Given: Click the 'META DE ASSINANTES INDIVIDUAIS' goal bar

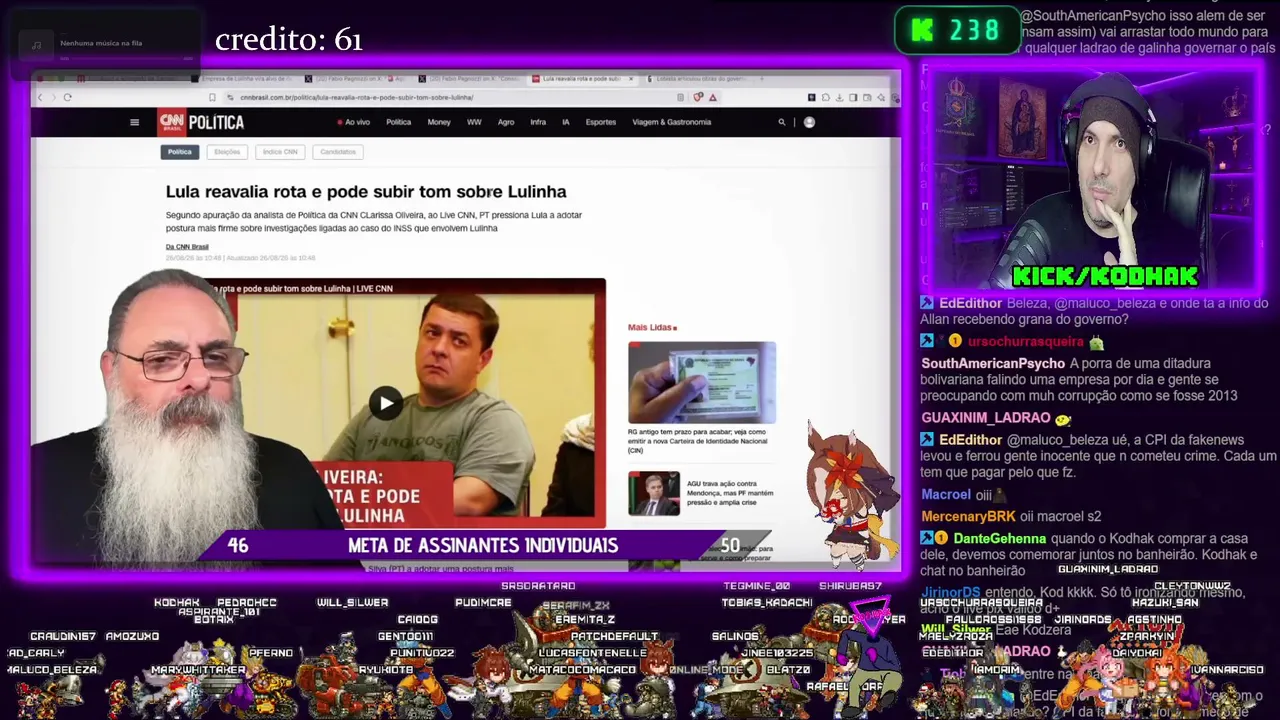Looking at the screenshot, I should tap(483, 545).
